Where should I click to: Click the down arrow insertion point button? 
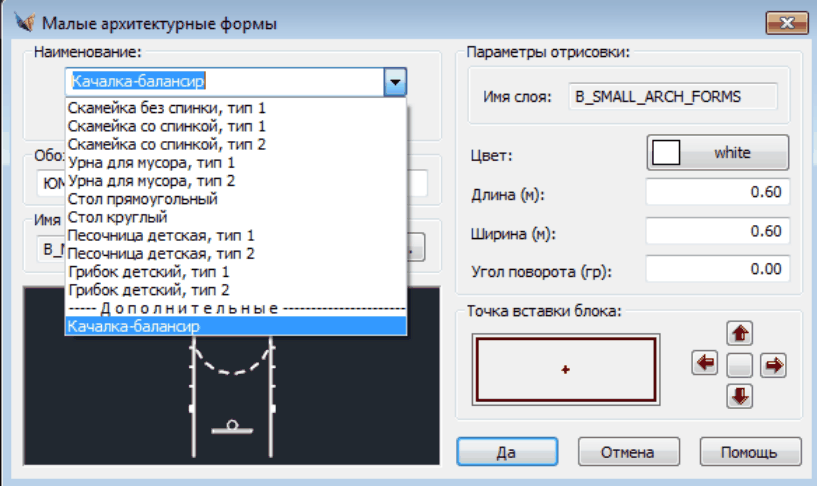(742, 396)
